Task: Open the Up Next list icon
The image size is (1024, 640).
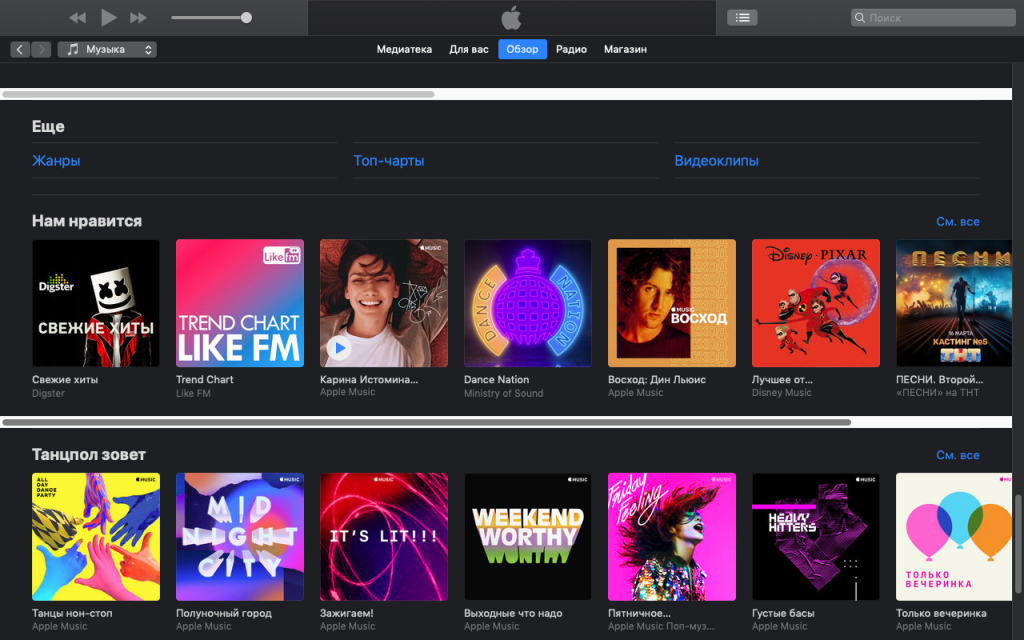Action: pyautogui.click(x=743, y=18)
